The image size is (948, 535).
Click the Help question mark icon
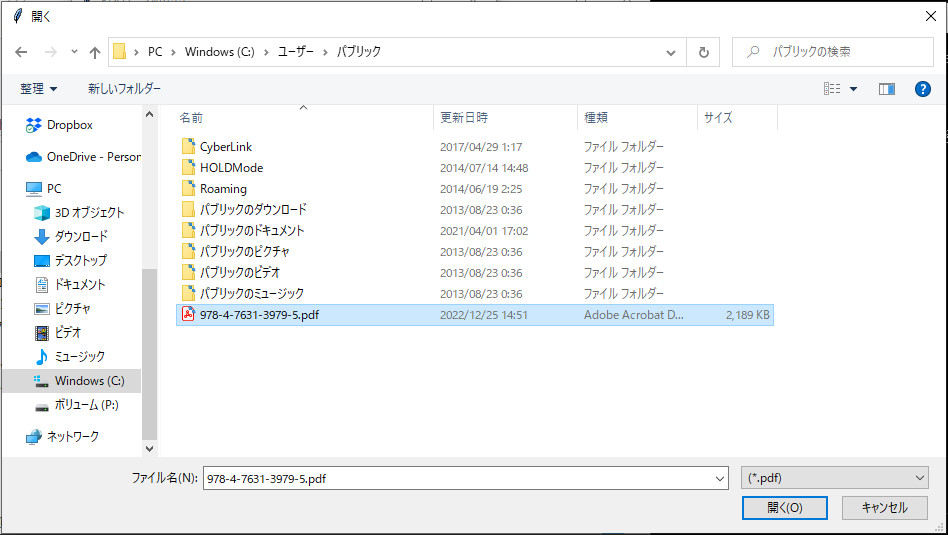click(x=923, y=89)
